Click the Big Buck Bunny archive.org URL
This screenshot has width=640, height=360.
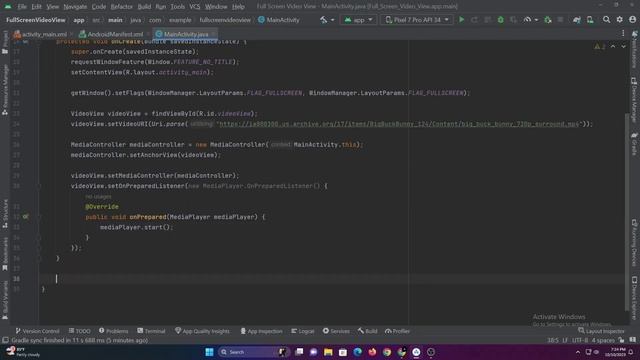399,124
